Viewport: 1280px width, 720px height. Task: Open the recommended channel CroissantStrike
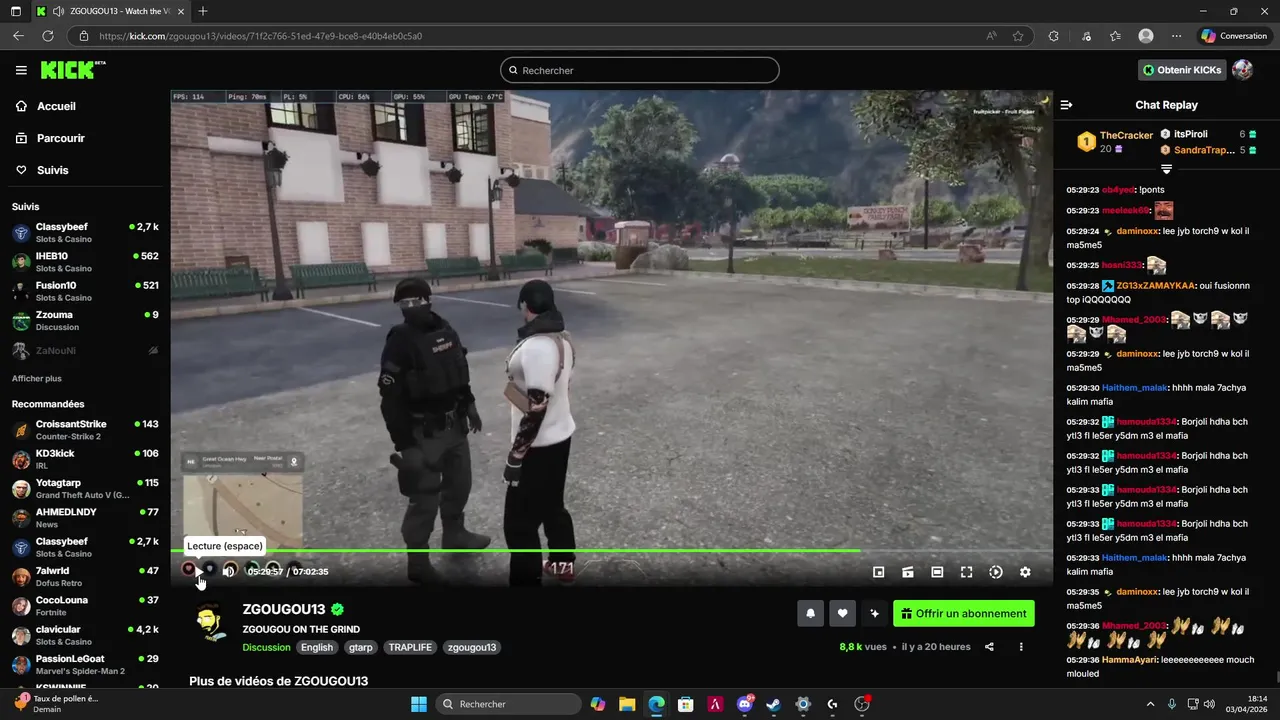pos(85,430)
